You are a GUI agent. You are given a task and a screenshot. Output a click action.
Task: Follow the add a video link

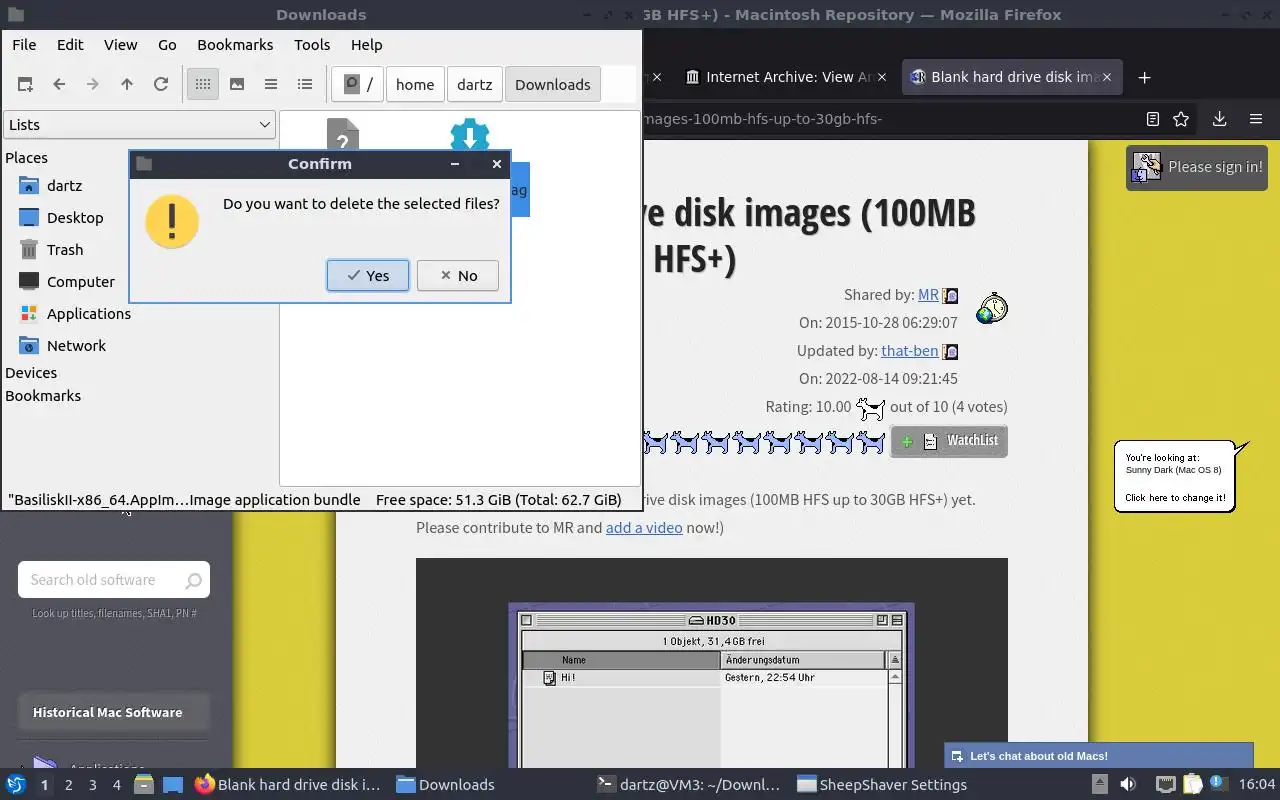point(644,527)
